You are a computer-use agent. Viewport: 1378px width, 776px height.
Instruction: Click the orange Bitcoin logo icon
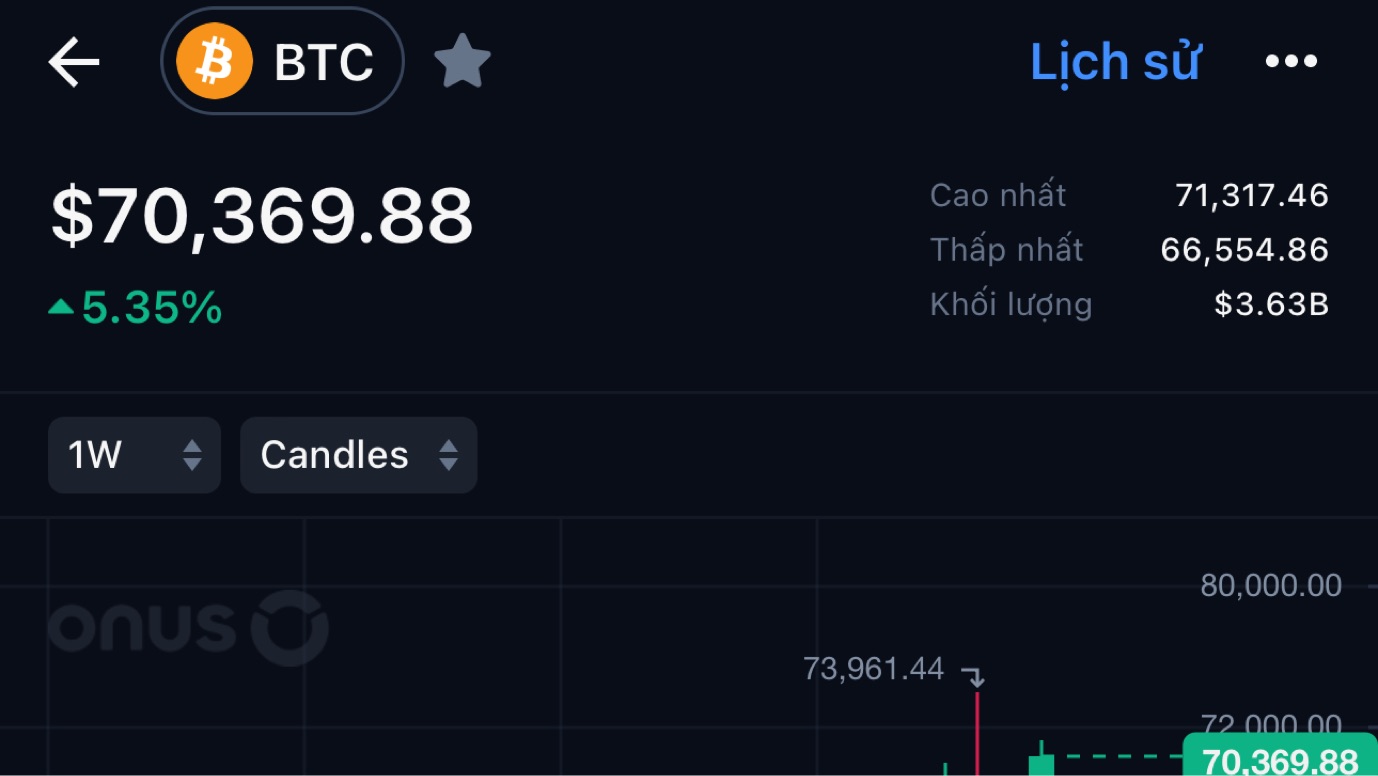coord(214,62)
